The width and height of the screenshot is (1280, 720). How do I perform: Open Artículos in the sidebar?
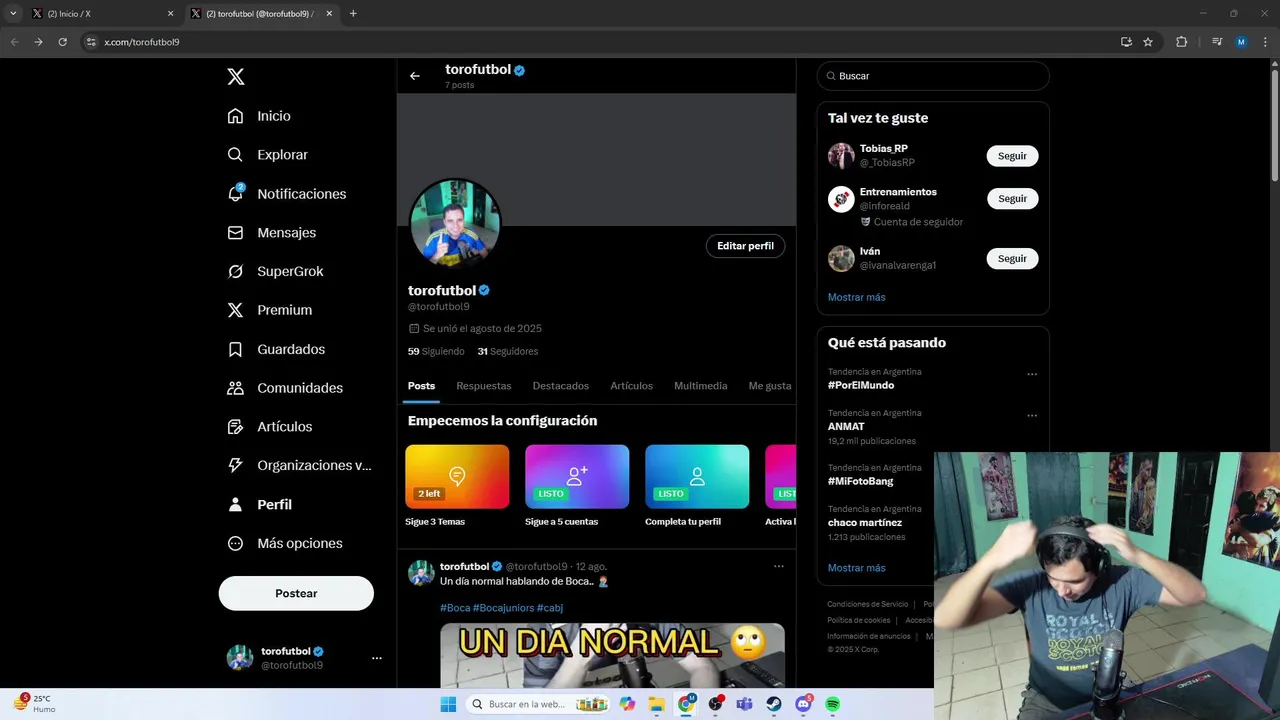tap(269, 427)
